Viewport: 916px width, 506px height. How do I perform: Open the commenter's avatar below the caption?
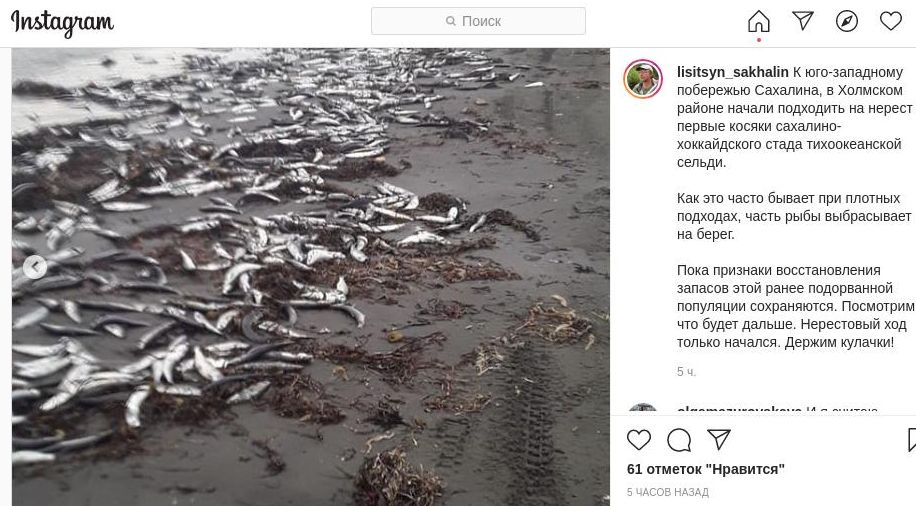click(x=643, y=410)
